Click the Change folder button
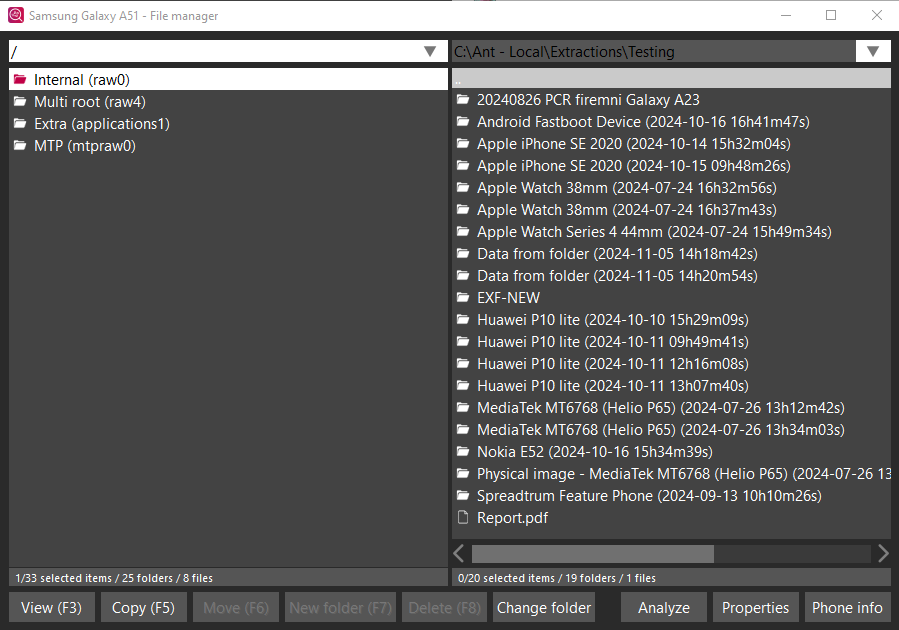The image size is (899, 630). point(544,607)
